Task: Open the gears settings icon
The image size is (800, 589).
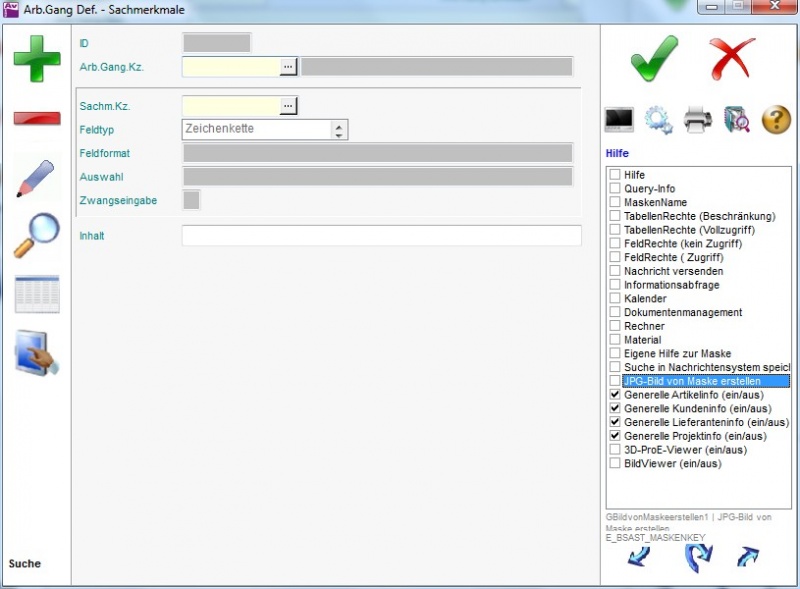Action: tap(658, 120)
